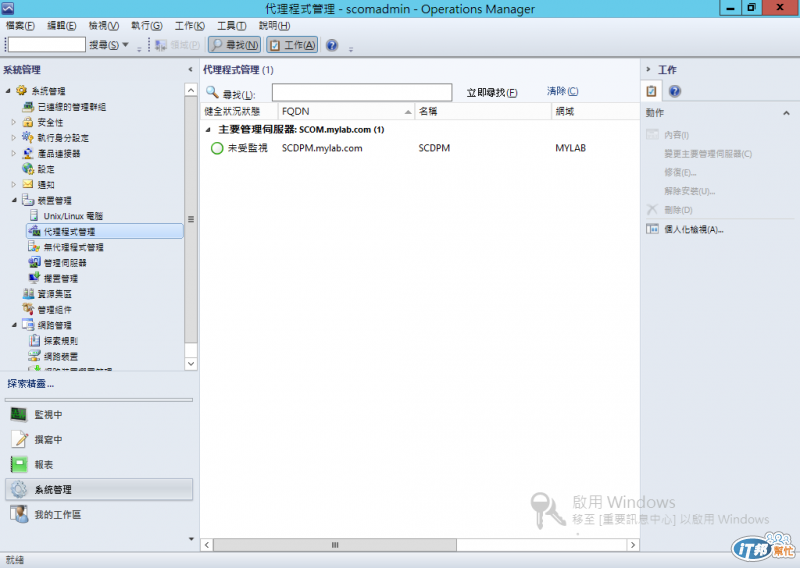Viewport: 800px width, 568px height.
Task: Sort by the 網域 column header
Action: click(x=595, y=111)
